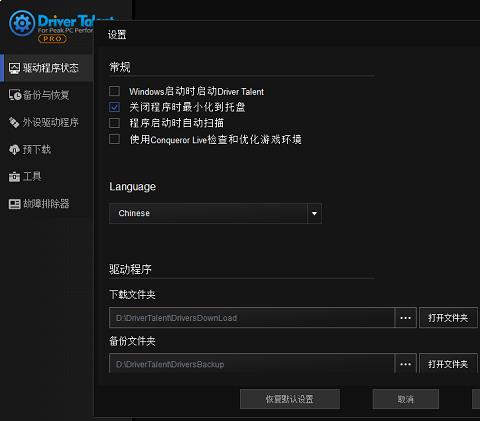Image resolution: width=480 pixels, height=421 pixels.
Task: Click the 设置 dialog title
Action: 117,35
